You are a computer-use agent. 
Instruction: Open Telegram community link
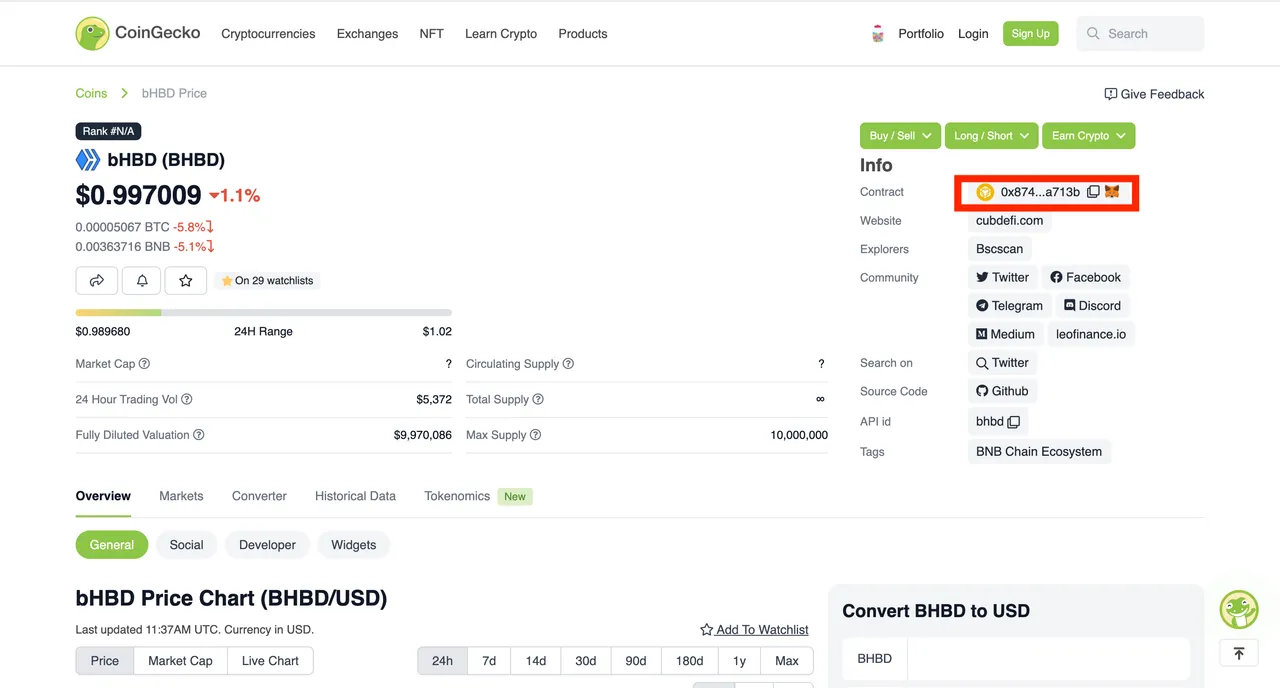pos(1009,306)
